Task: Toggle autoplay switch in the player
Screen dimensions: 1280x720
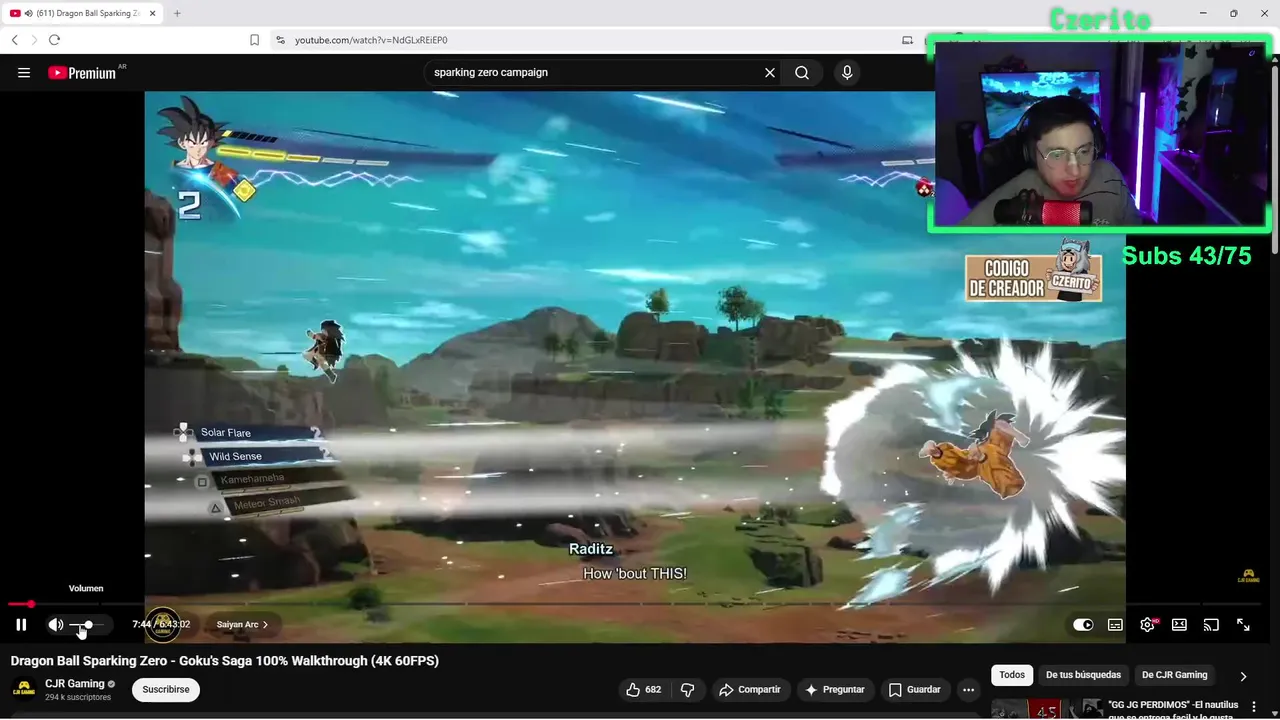Action: tap(1083, 625)
